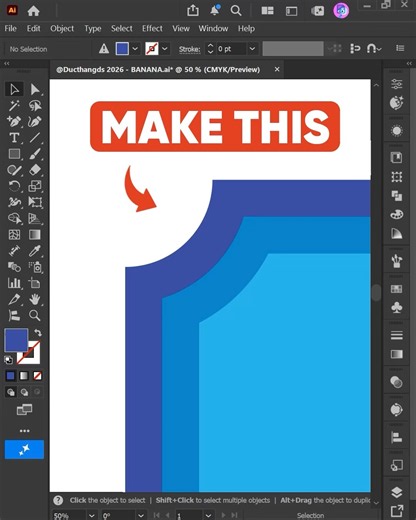Select the Scale tool

pyautogui.click(x=35, y=186)
